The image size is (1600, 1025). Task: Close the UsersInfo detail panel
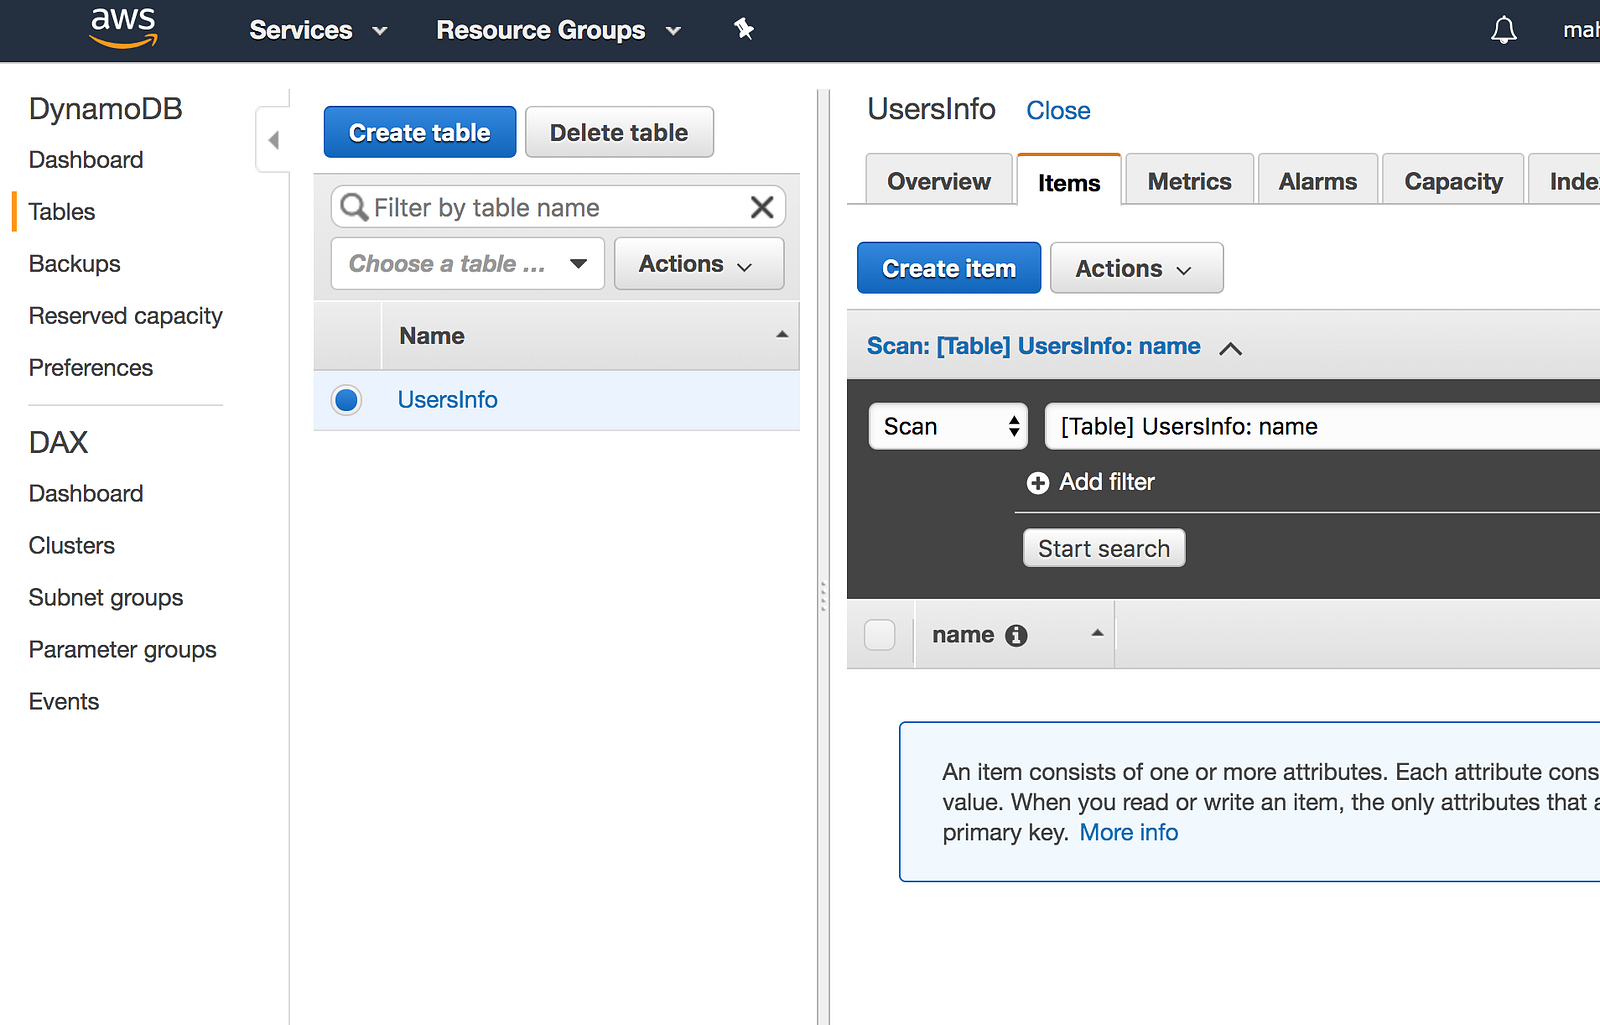pyautogui.click(x=1058, y=111)
